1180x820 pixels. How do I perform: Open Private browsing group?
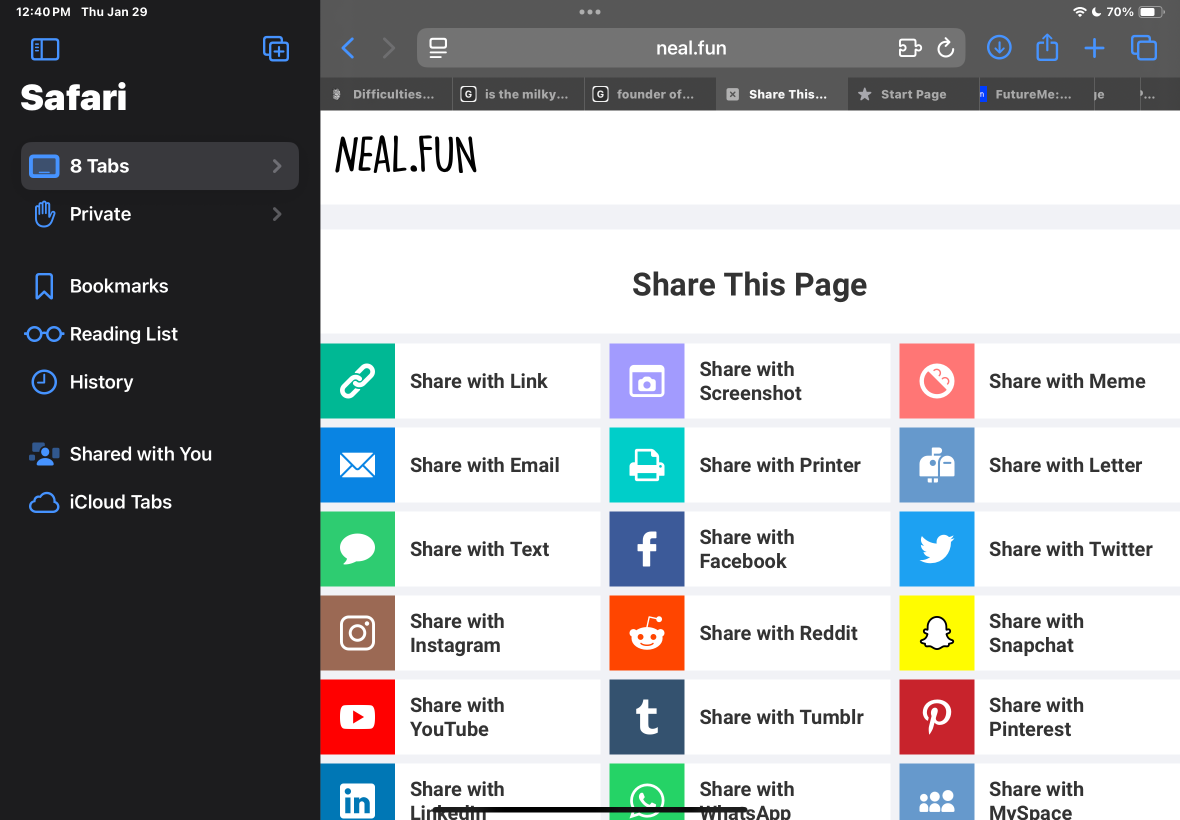160,214
